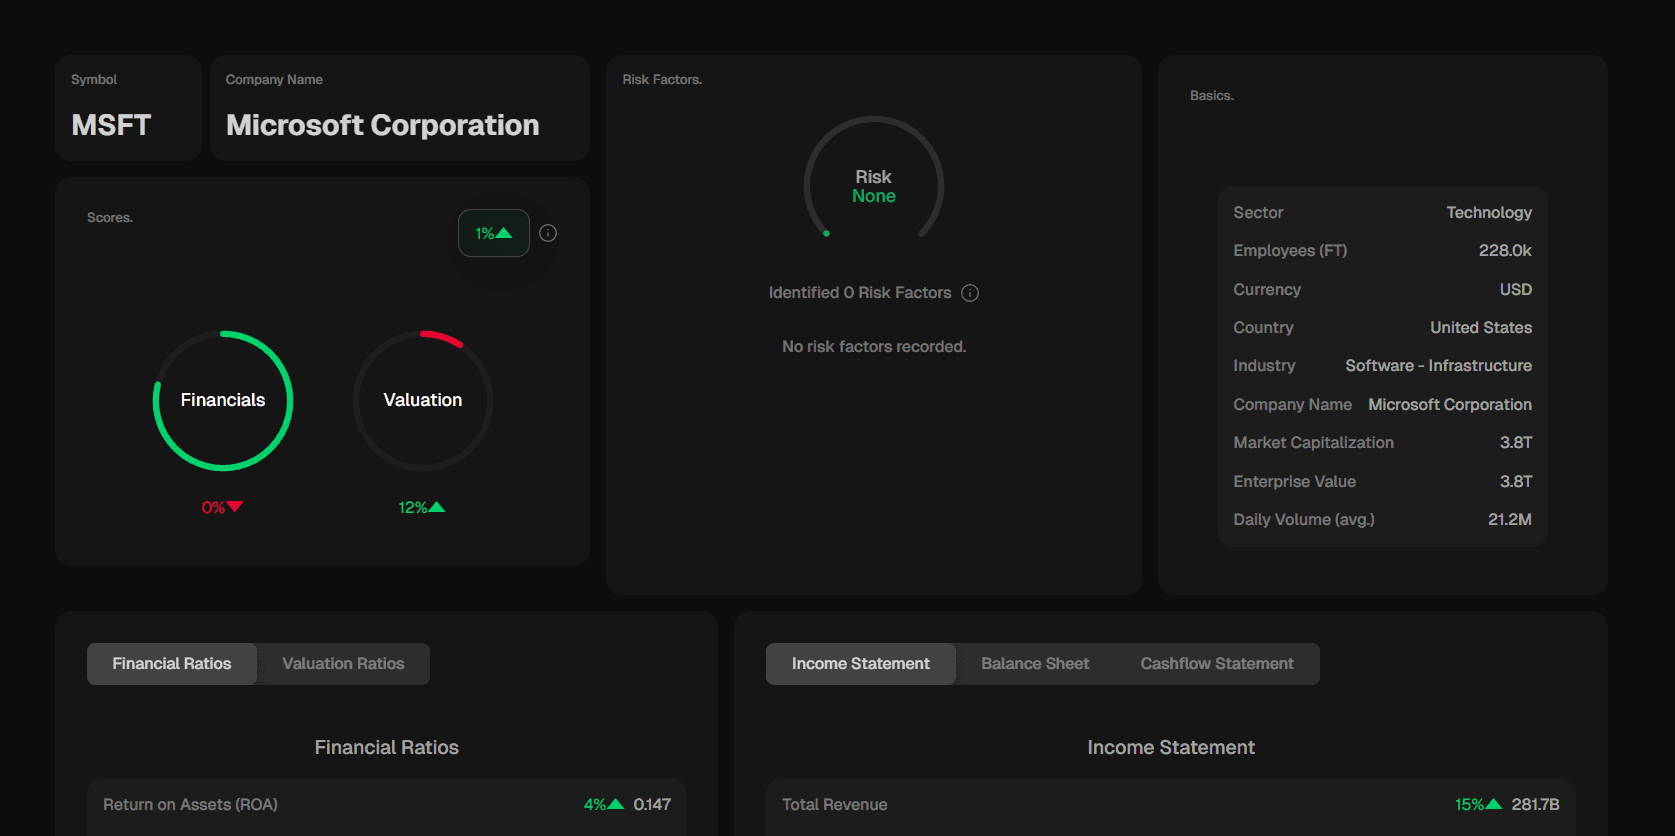This screenshot has height=836, width=1675.
Task: Click the green up arrow beside Valuation 12%
Action: (x=437, y=507)
